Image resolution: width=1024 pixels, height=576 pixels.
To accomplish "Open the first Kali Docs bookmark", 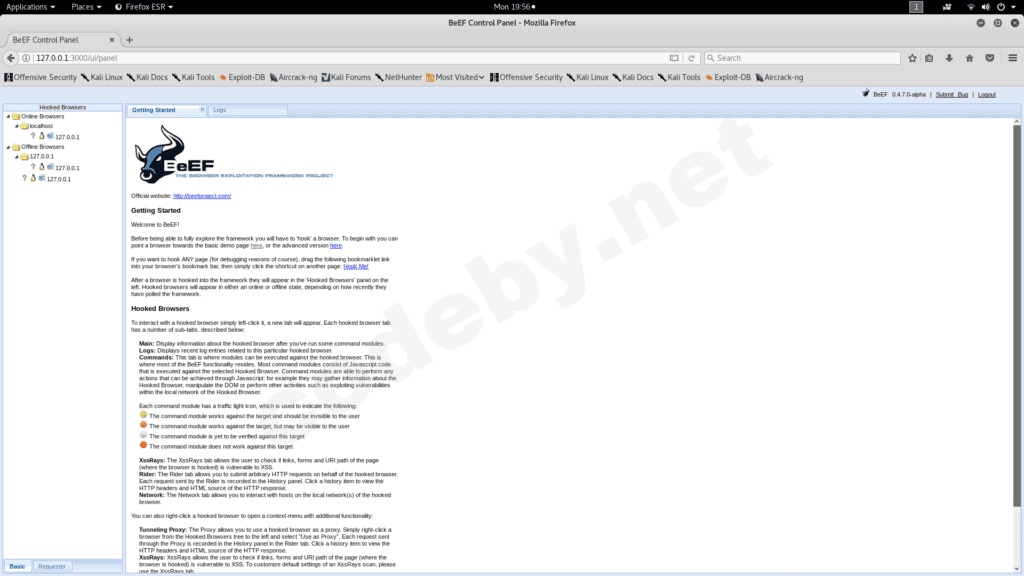I will [147, 77].
